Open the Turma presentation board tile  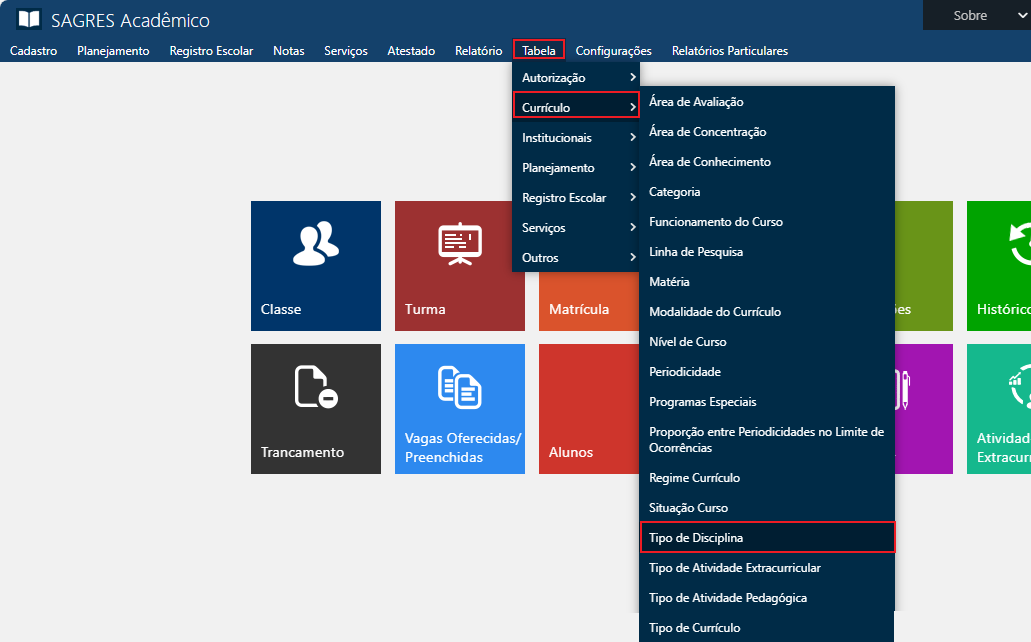[459, 244]
